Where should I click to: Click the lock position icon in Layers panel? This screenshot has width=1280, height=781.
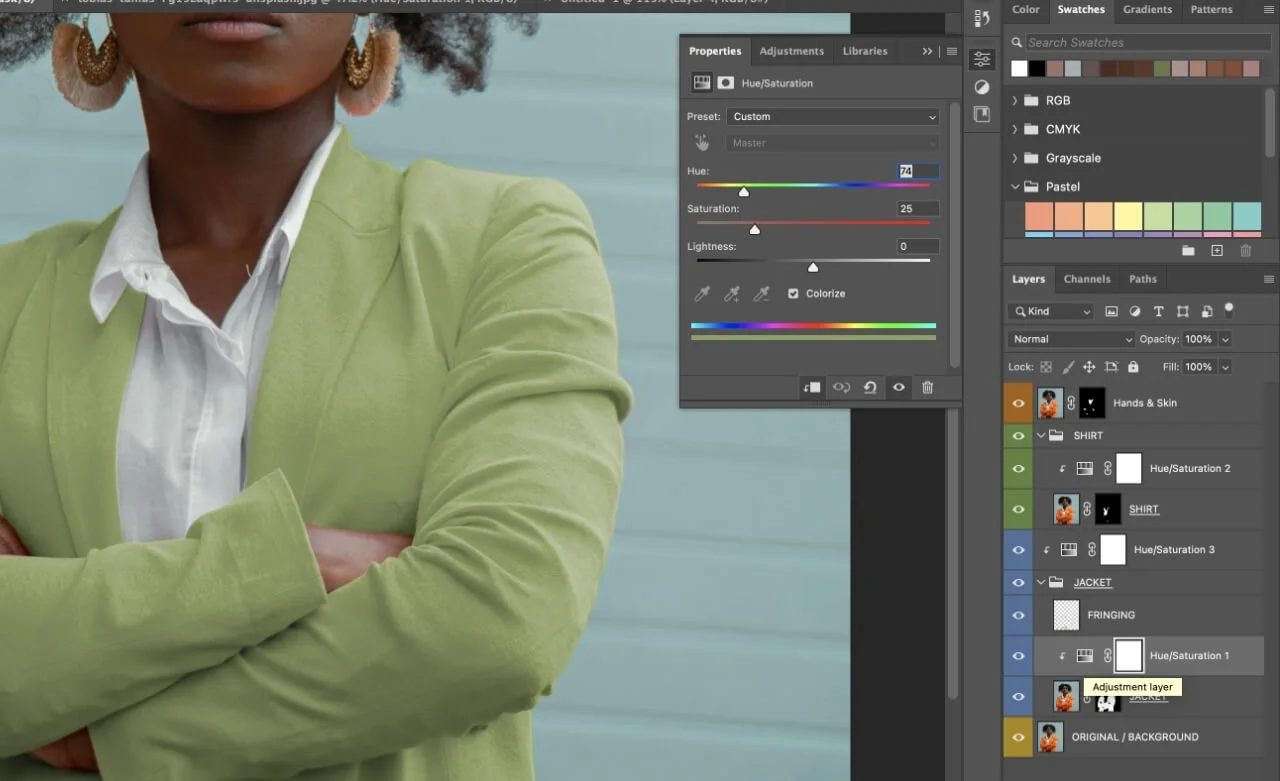coord(1092,366)
